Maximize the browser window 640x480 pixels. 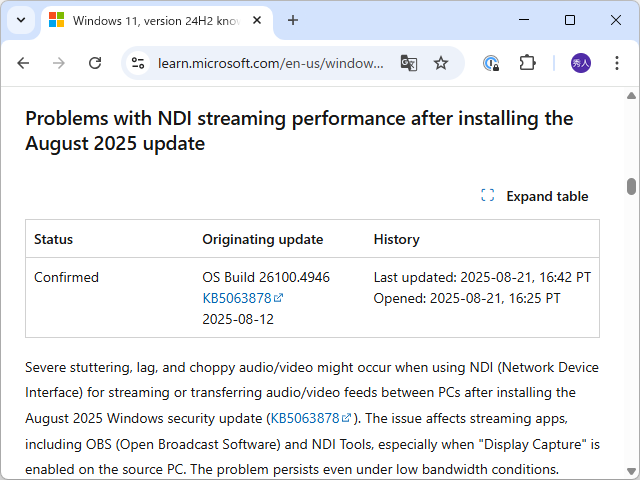tap(570, 20)
